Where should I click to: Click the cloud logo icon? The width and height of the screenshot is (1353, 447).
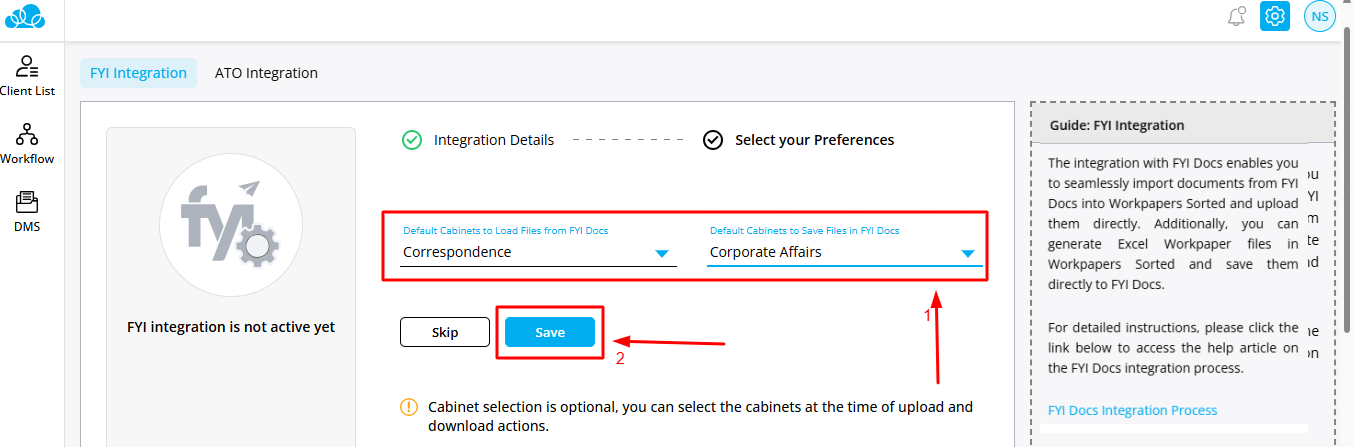[x=26, y=17]
